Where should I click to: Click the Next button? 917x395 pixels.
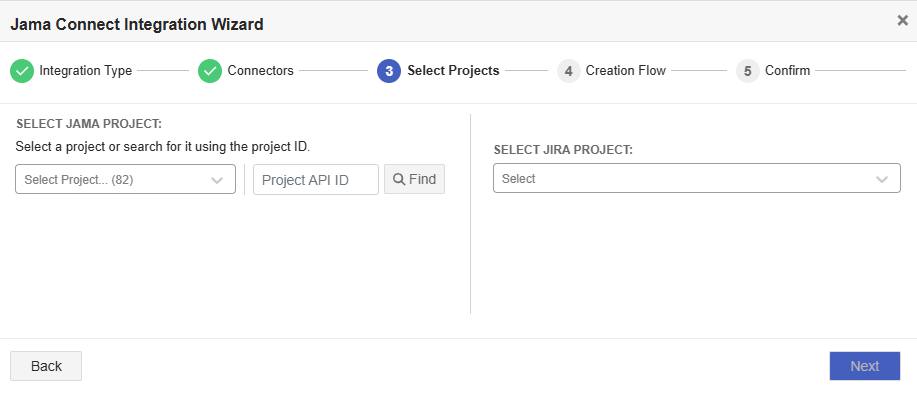pos(864,366)
